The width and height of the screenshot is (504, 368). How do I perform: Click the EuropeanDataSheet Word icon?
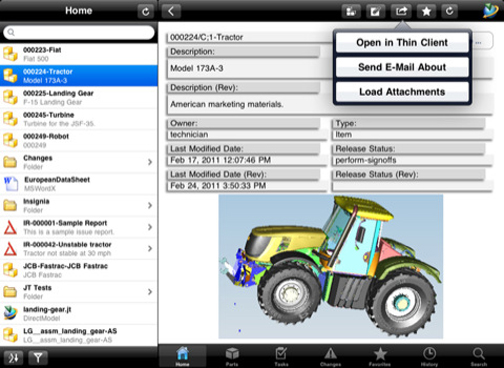point(11,184)
